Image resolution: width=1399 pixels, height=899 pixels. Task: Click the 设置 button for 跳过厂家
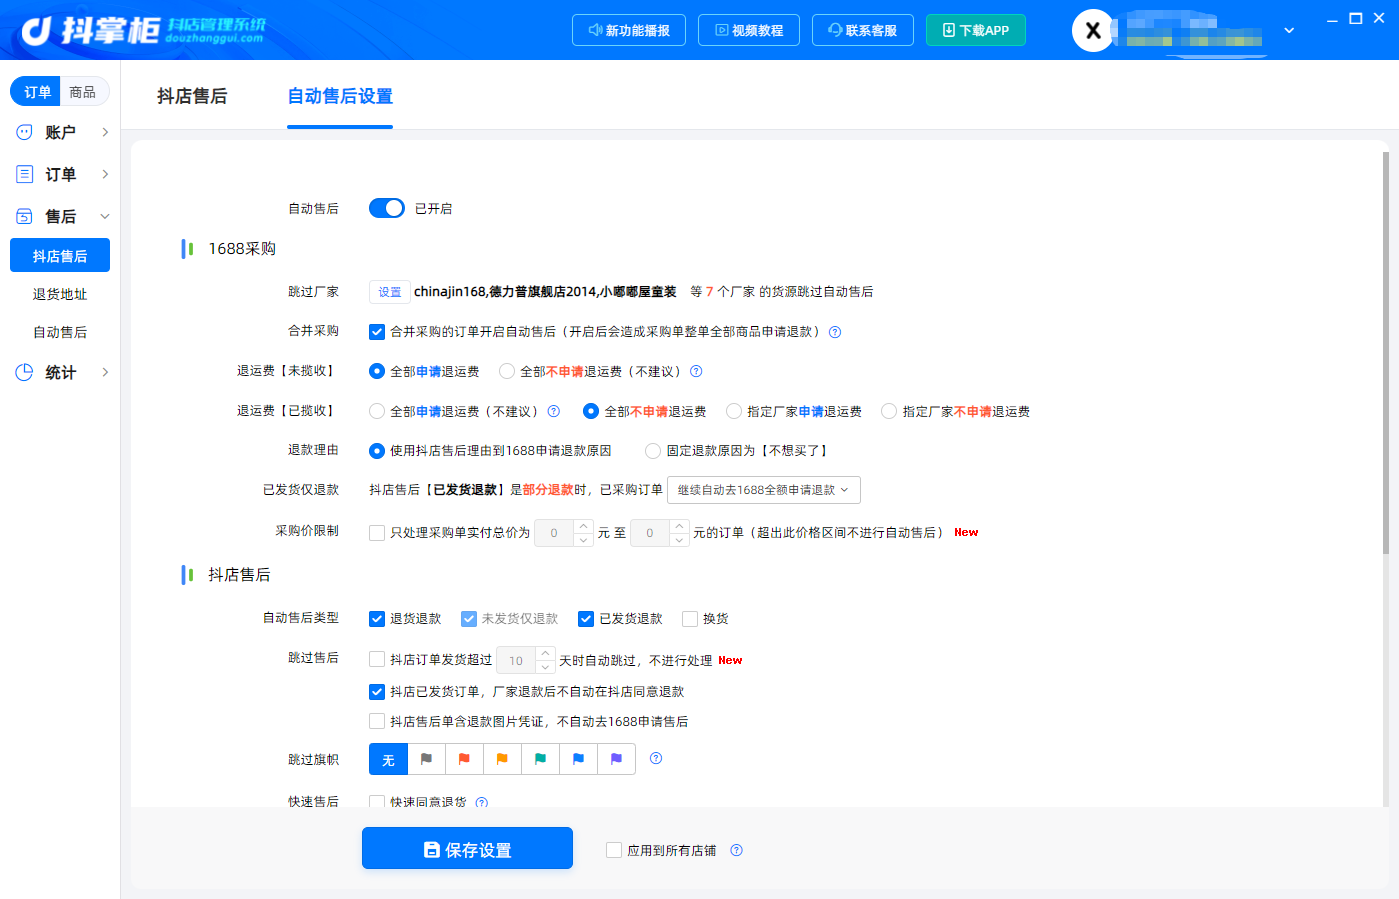tap(390, 292)
